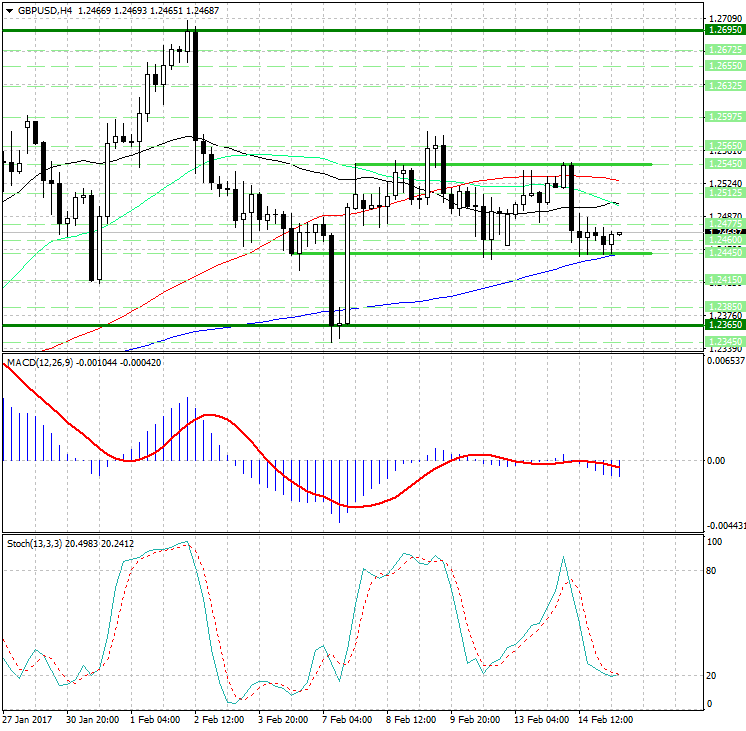Select the 1.26725 dashed level label
746x731 pixels.
click(724, 49)
